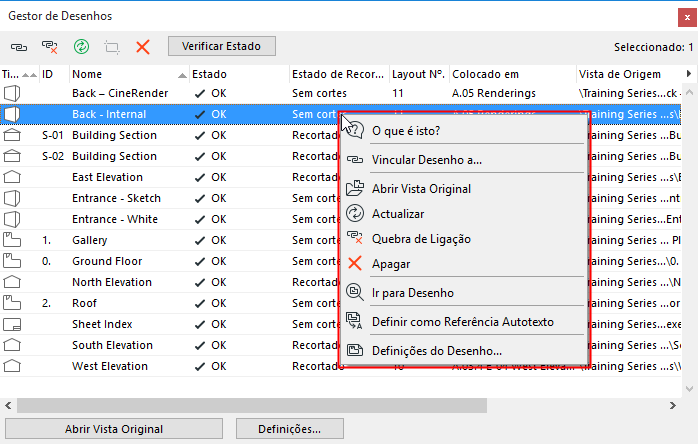Click the break link toolbar icon
Viewport: 698px width, 444px height.
[x=49, y=46]
